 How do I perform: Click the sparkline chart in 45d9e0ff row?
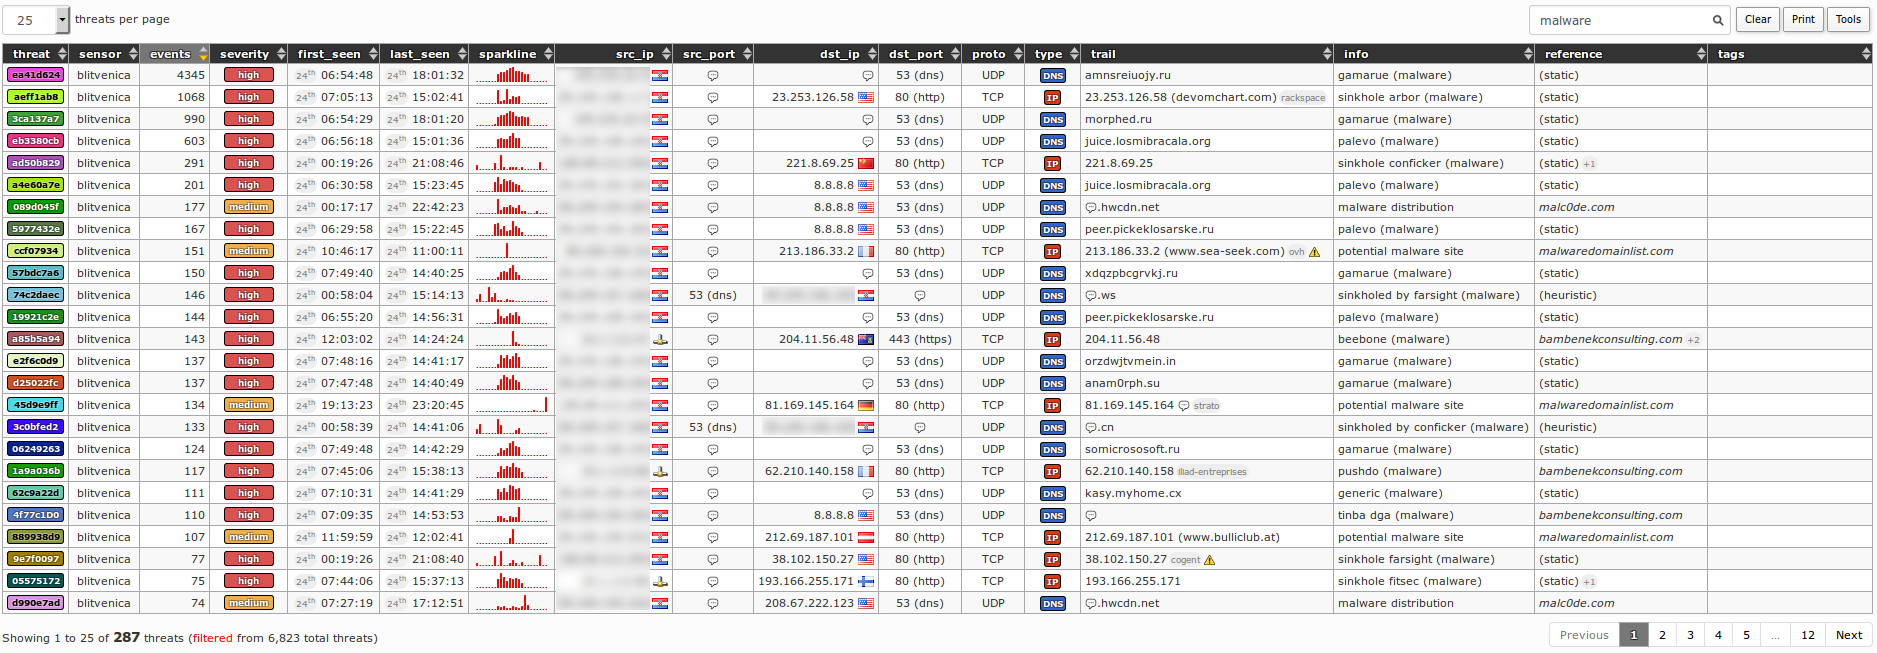(x=511, y=405)
